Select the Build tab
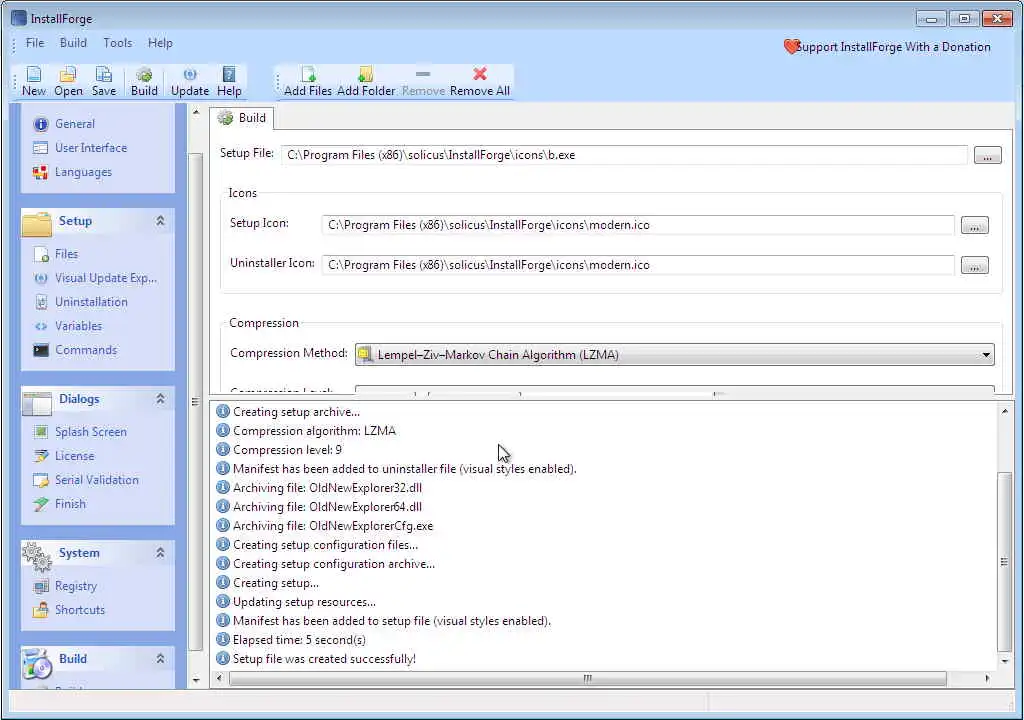The image size is (1024, 720). click(x=242, y=118)
